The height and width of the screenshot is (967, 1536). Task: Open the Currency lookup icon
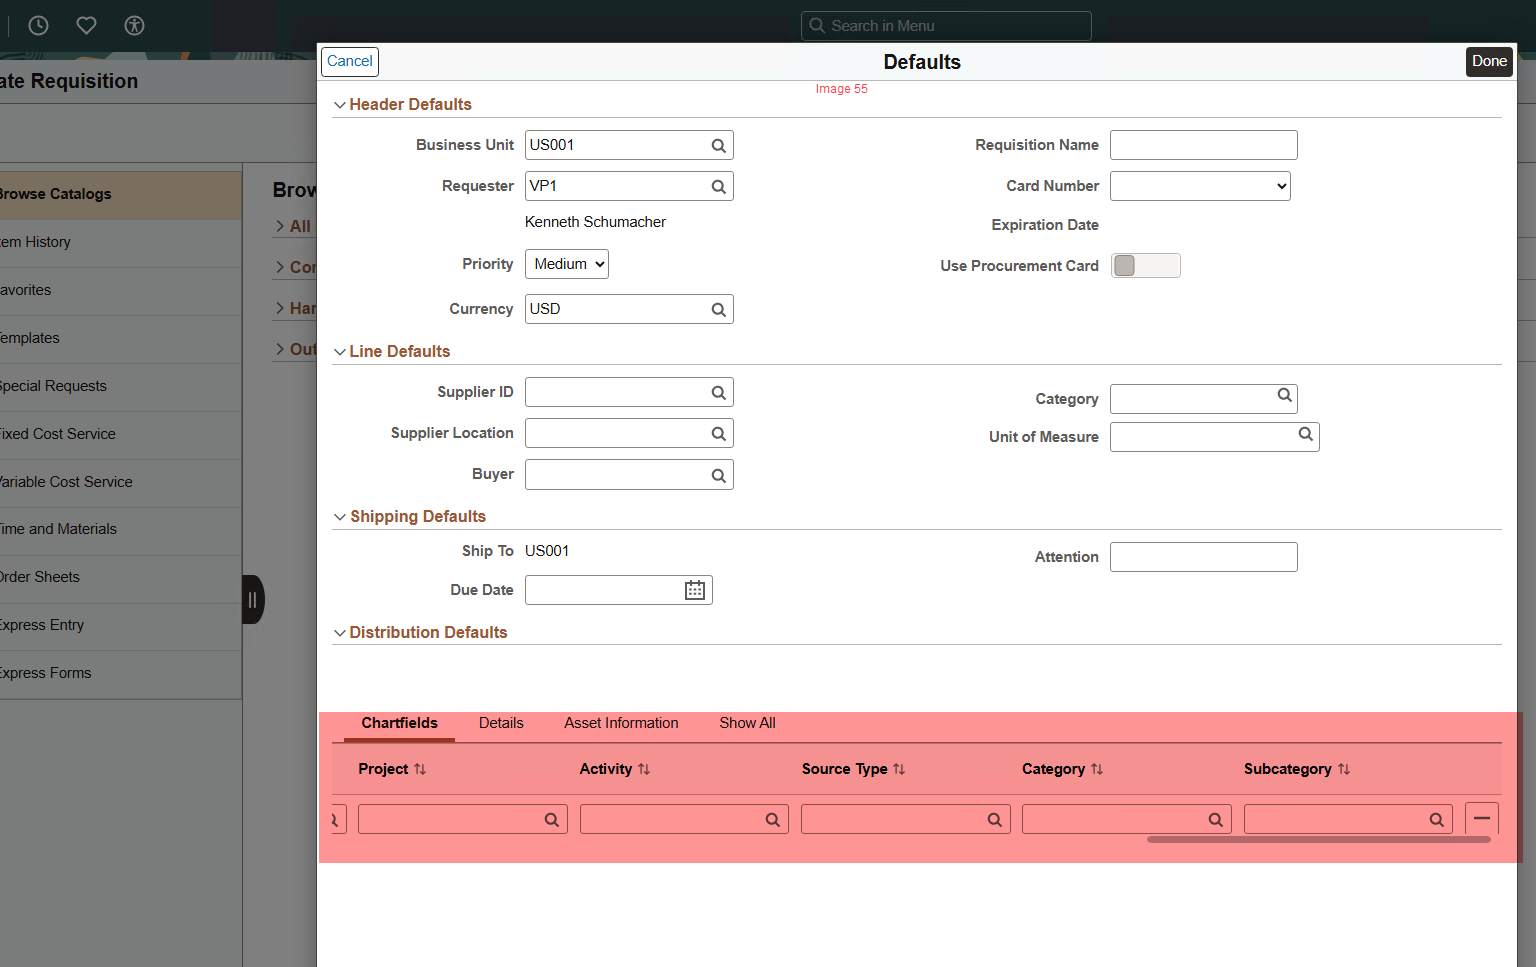718,310
